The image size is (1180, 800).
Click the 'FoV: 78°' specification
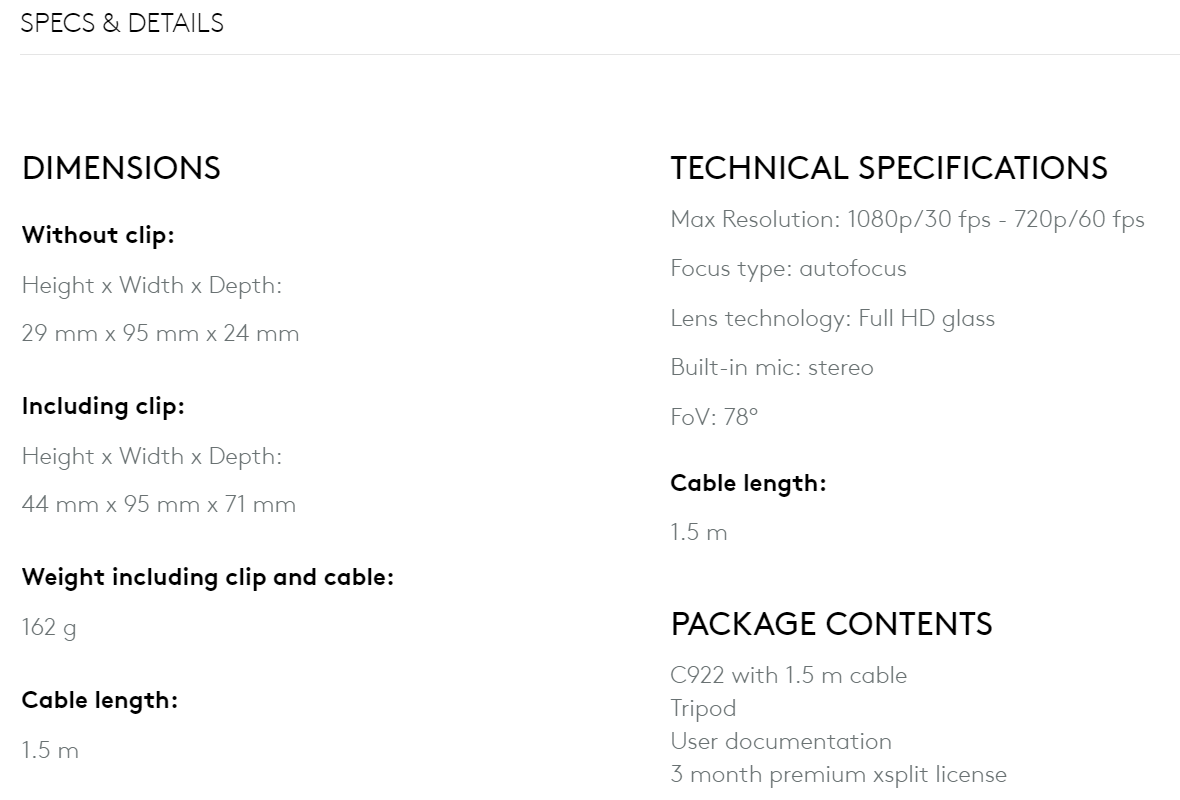(714, 417)
